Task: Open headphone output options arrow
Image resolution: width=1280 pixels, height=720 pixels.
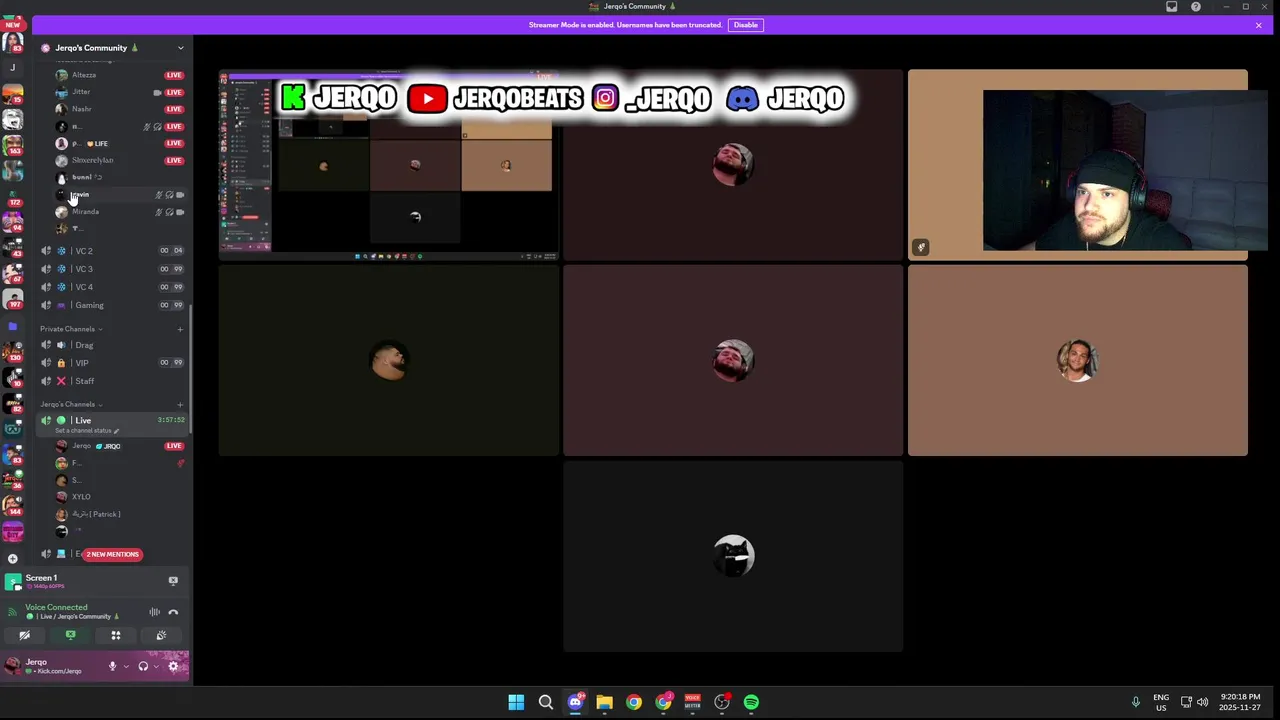Action: (156, 666)
